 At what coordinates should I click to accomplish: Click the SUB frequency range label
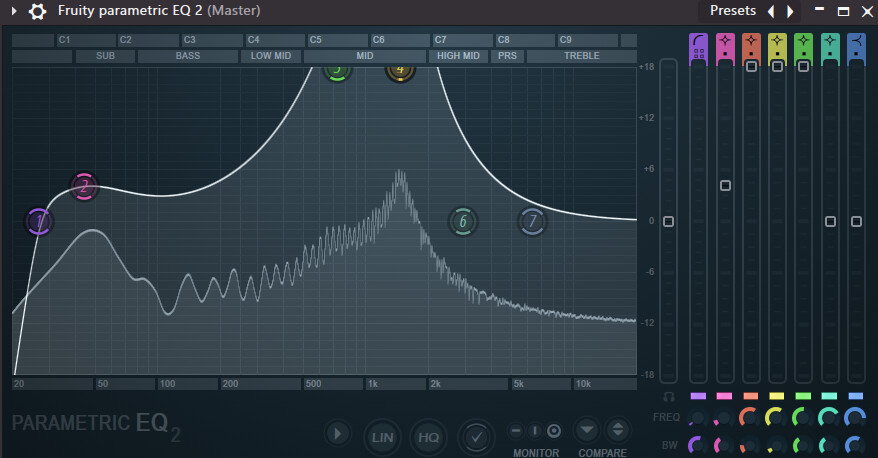click(105, 56)
